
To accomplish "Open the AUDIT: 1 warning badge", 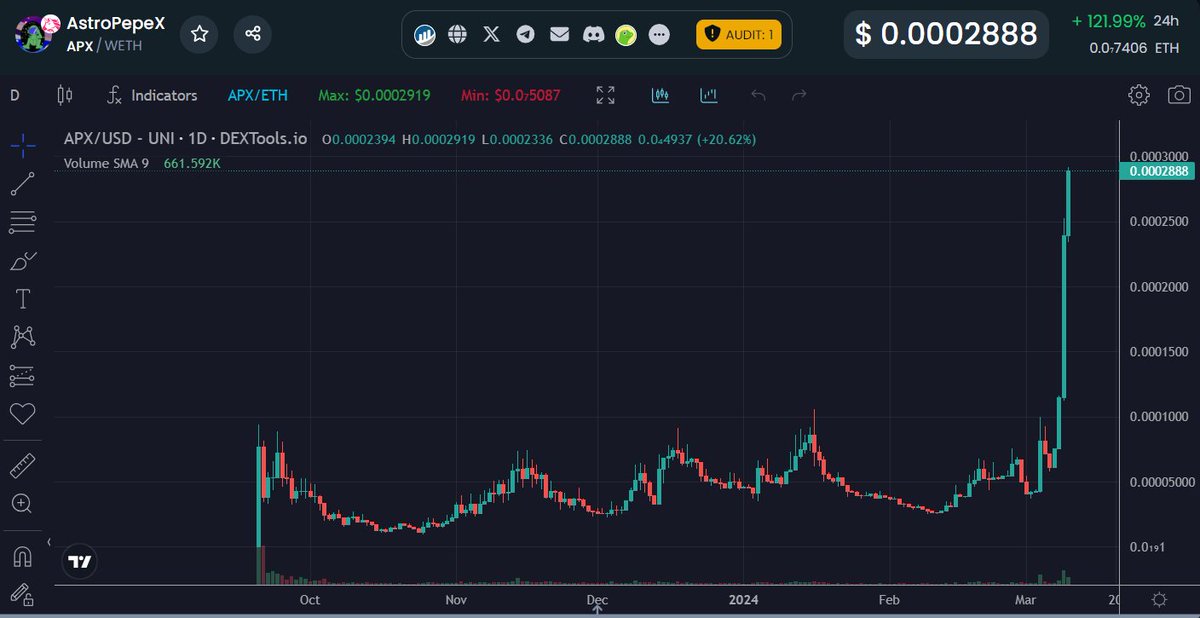I will tap(739, 35).
